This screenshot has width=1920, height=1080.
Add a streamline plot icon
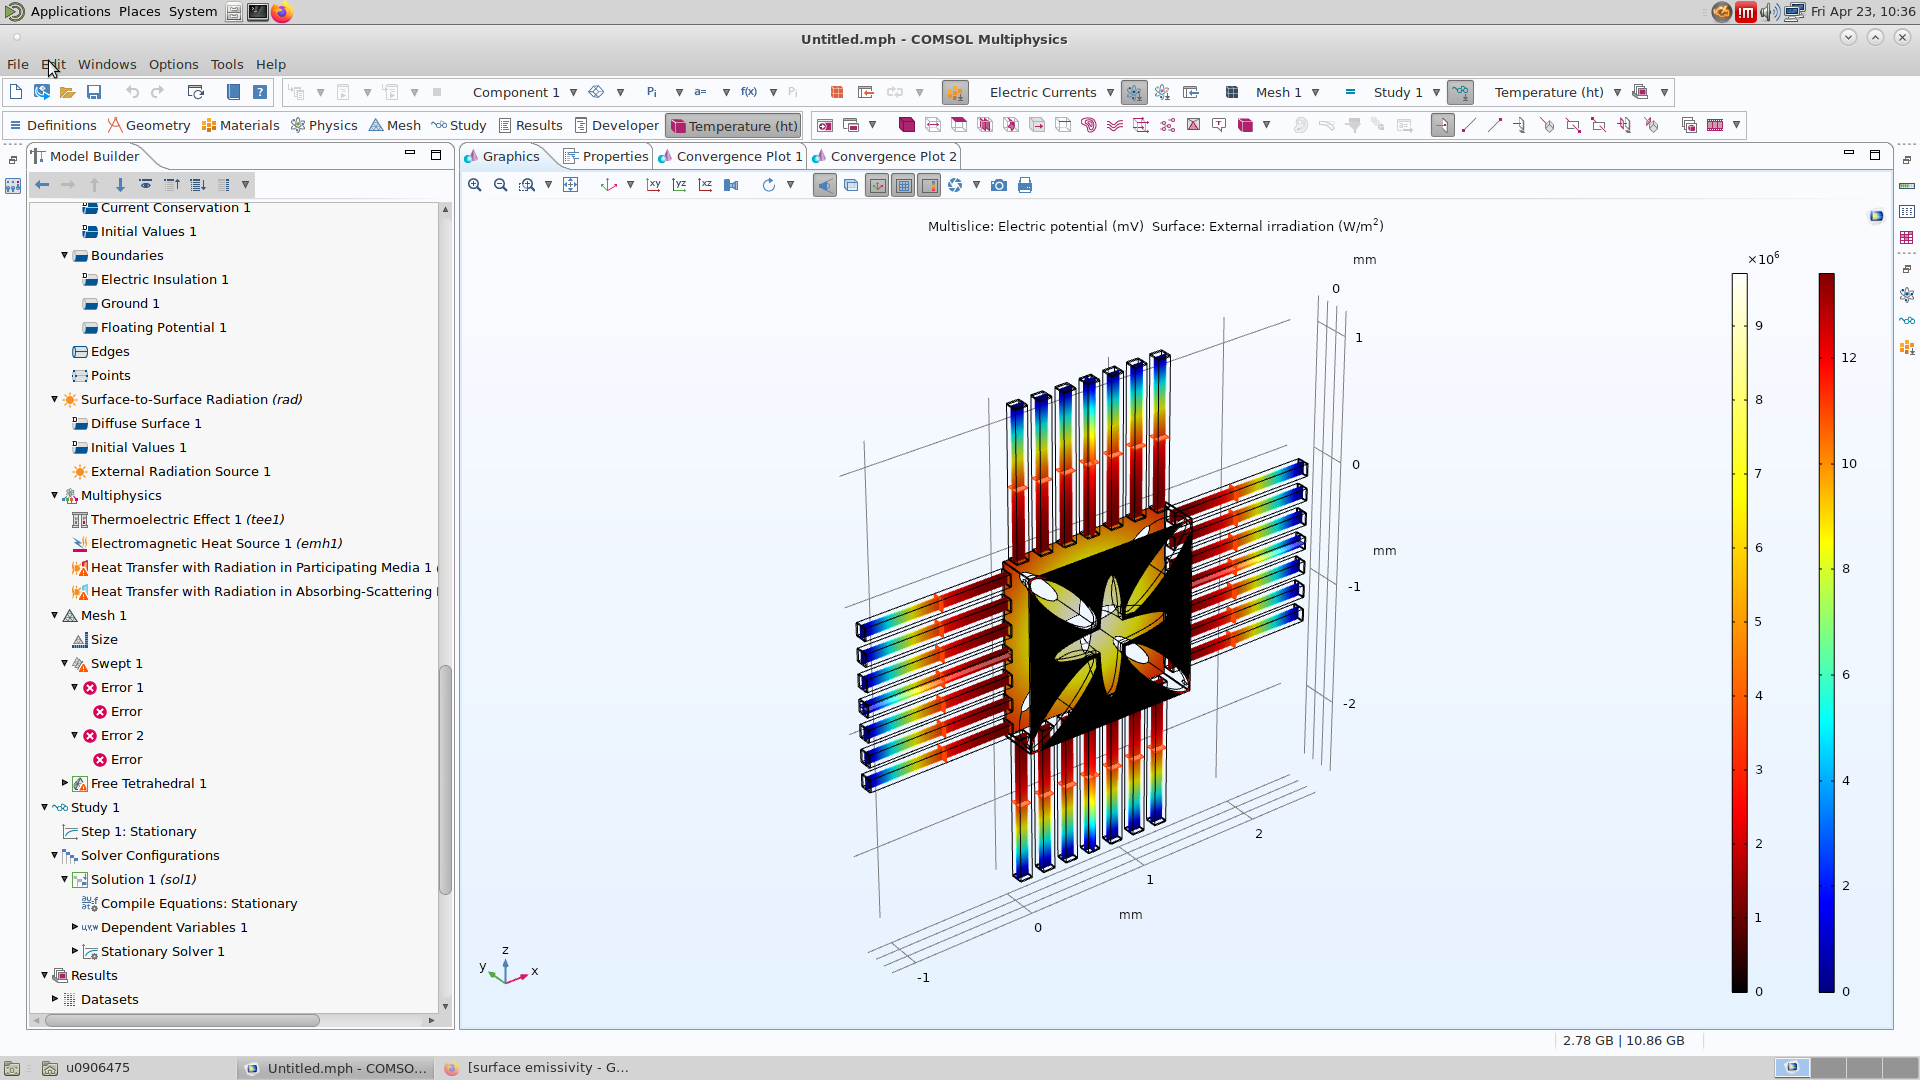click(1115, 125)
